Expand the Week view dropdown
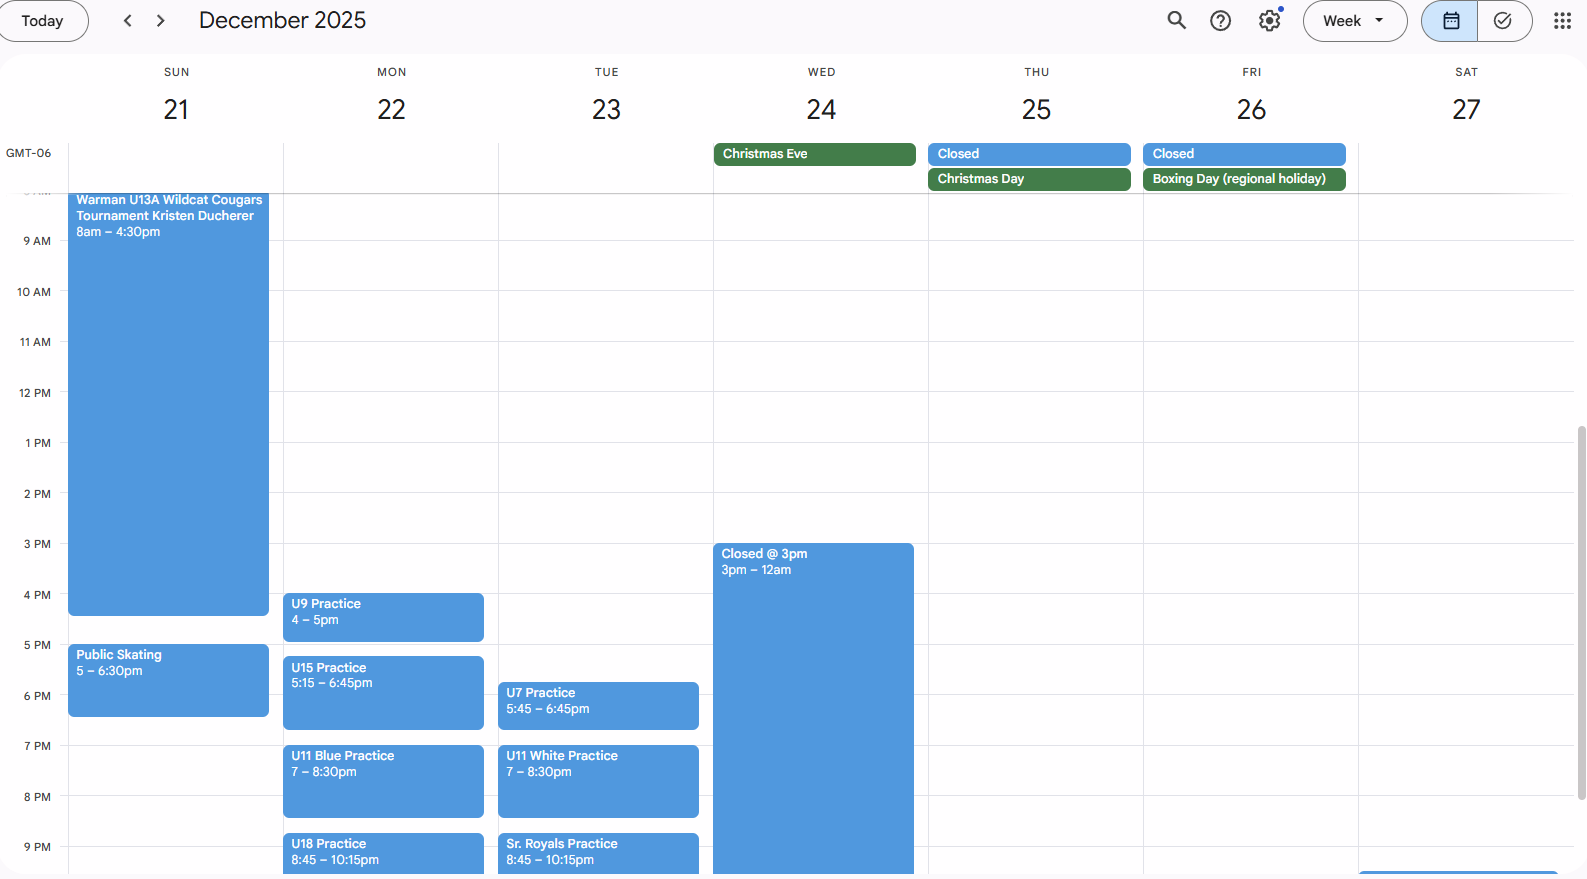 point(1354,21)
